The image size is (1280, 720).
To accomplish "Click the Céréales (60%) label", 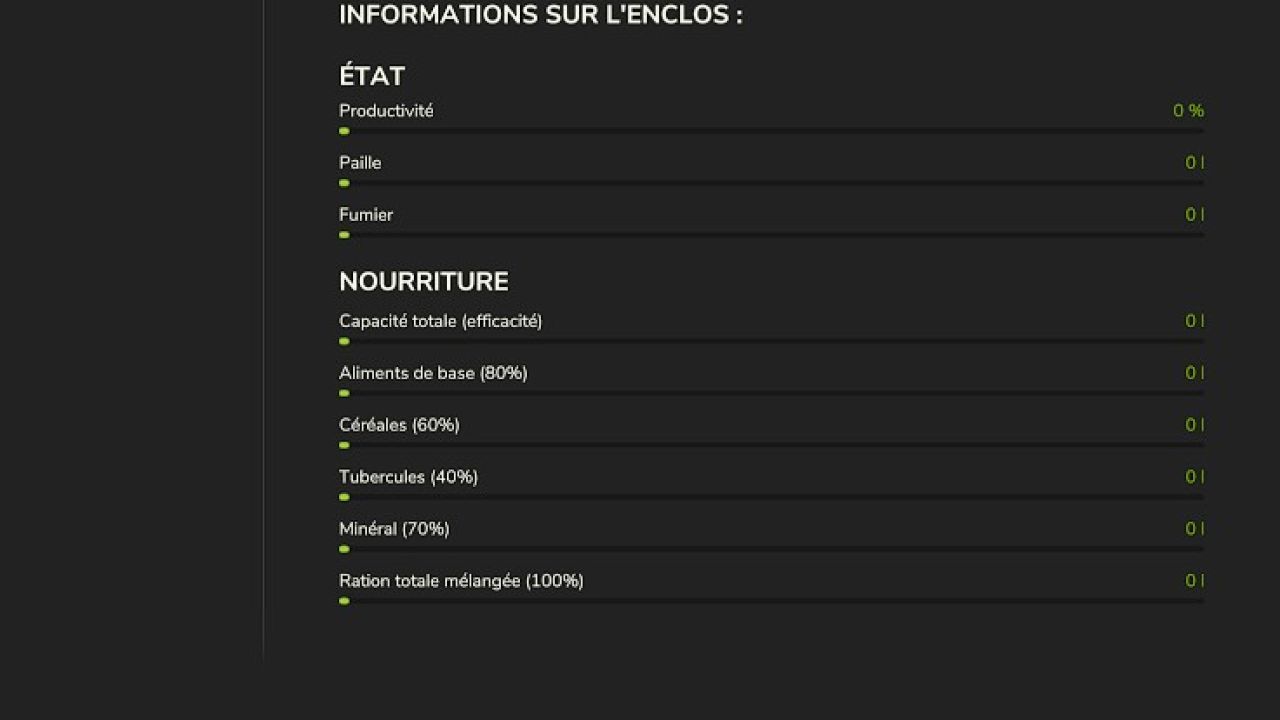I will click(x=399, y=425).
